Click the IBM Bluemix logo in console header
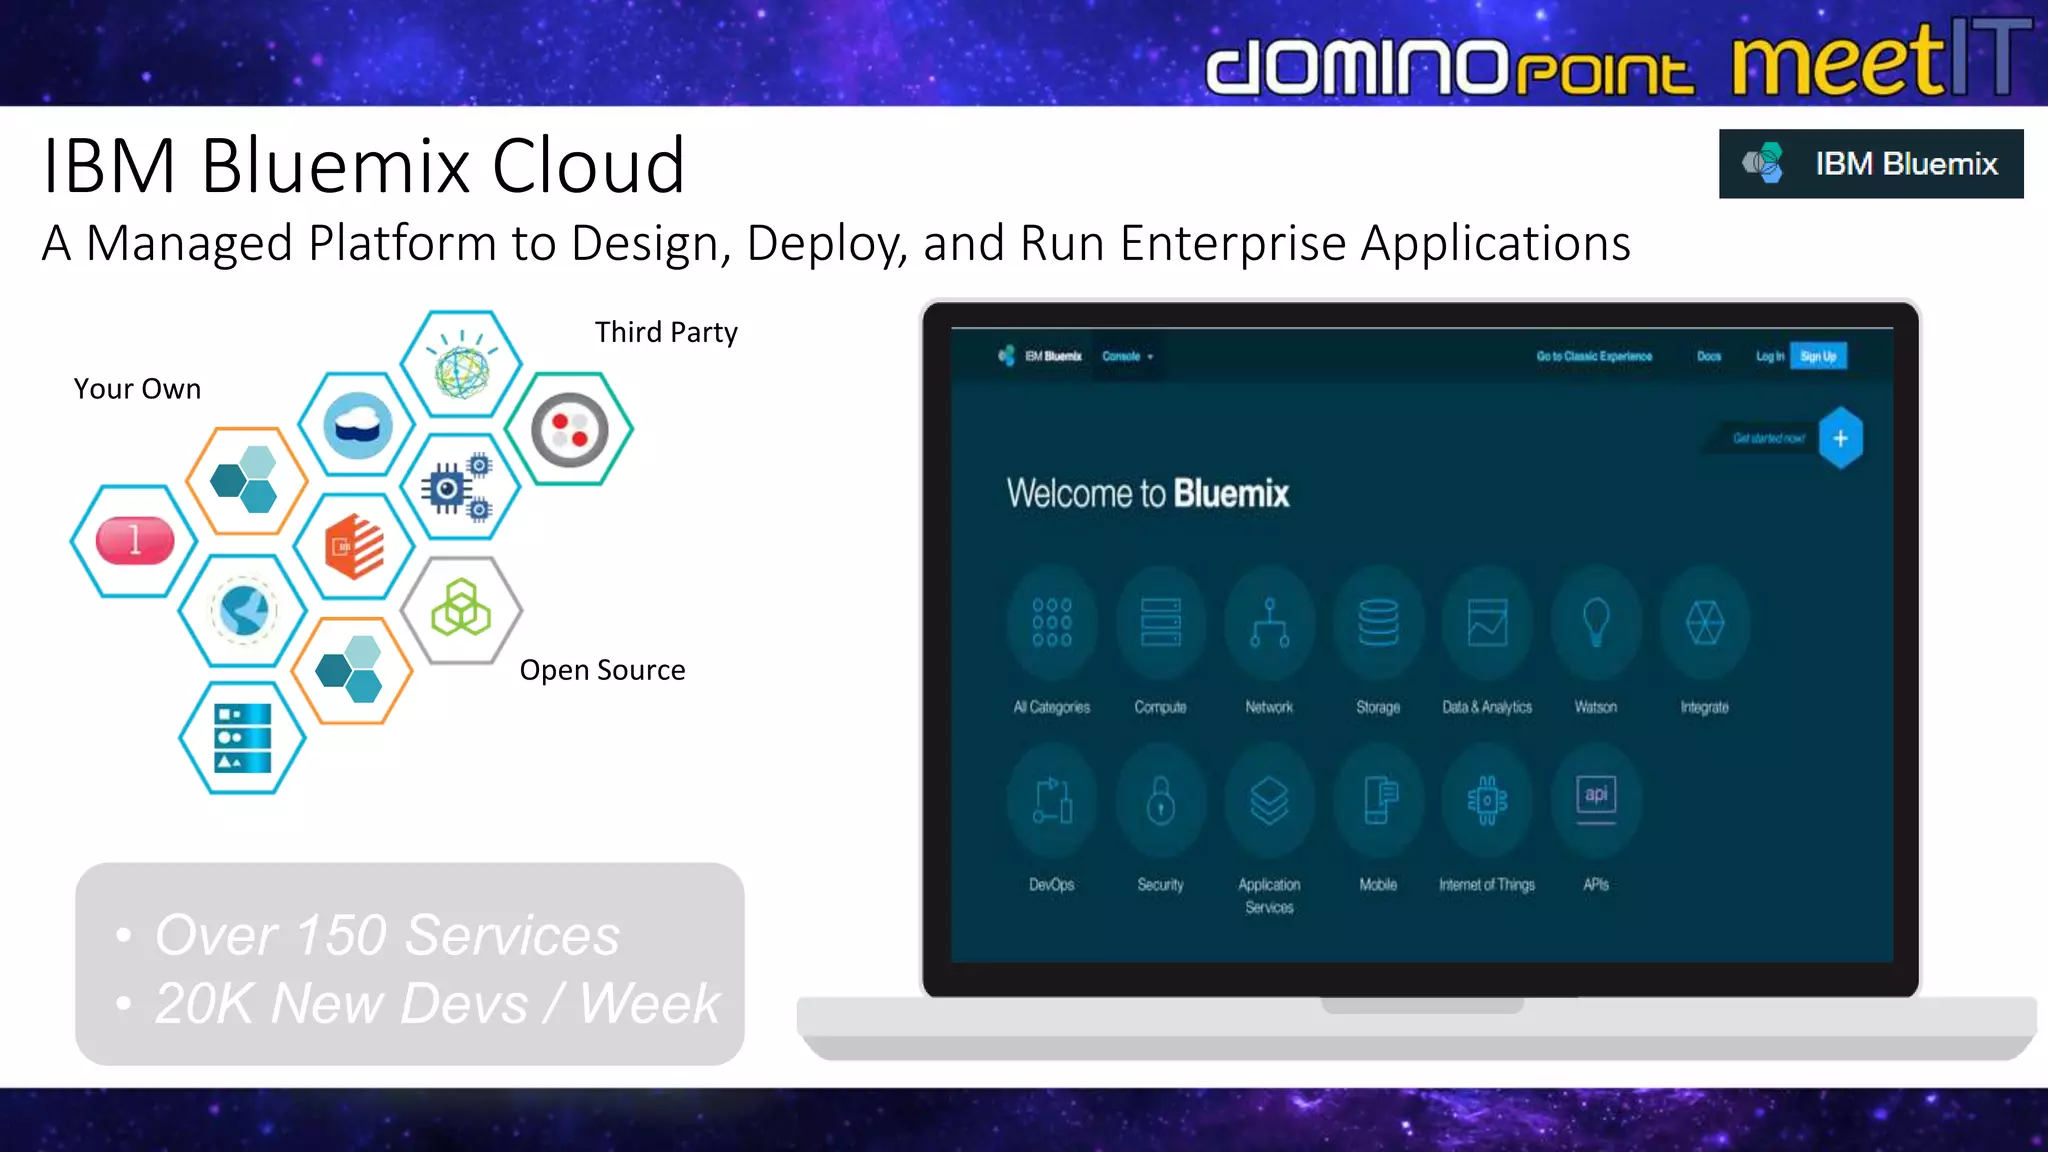This screenshot has width=2048, height=1152. click(x=1040, y=356)
